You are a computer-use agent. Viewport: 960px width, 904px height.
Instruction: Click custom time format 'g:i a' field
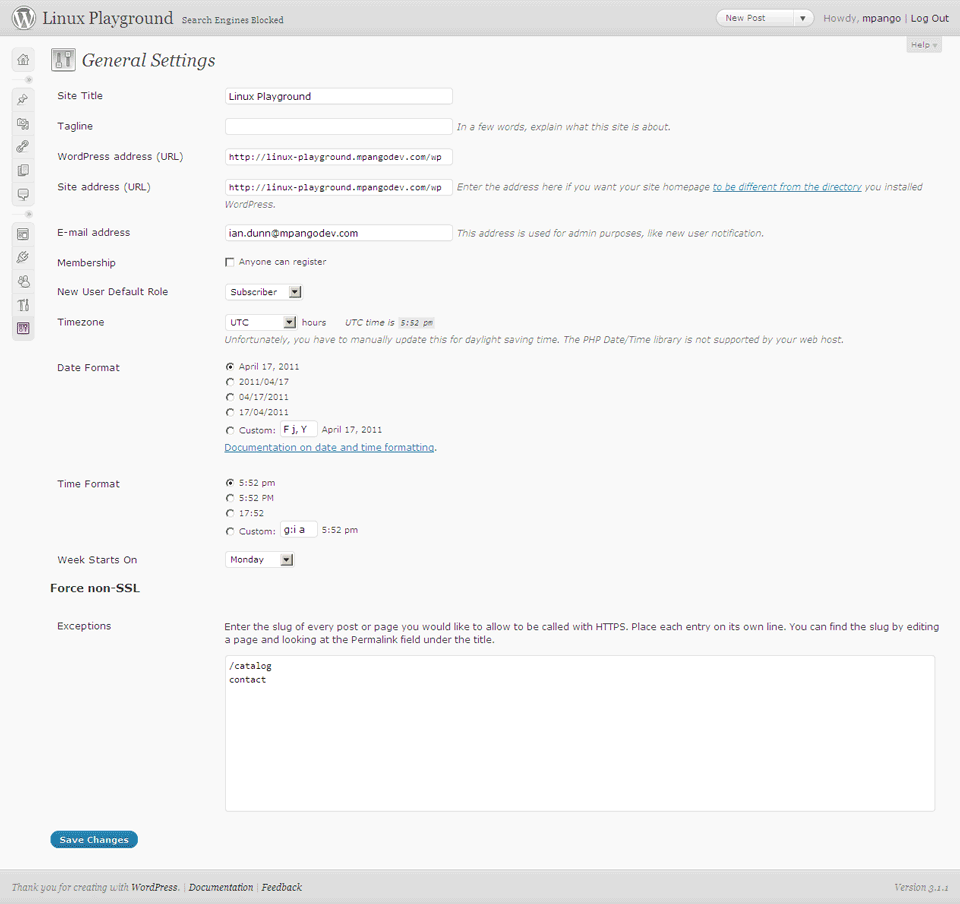point(299,529)
